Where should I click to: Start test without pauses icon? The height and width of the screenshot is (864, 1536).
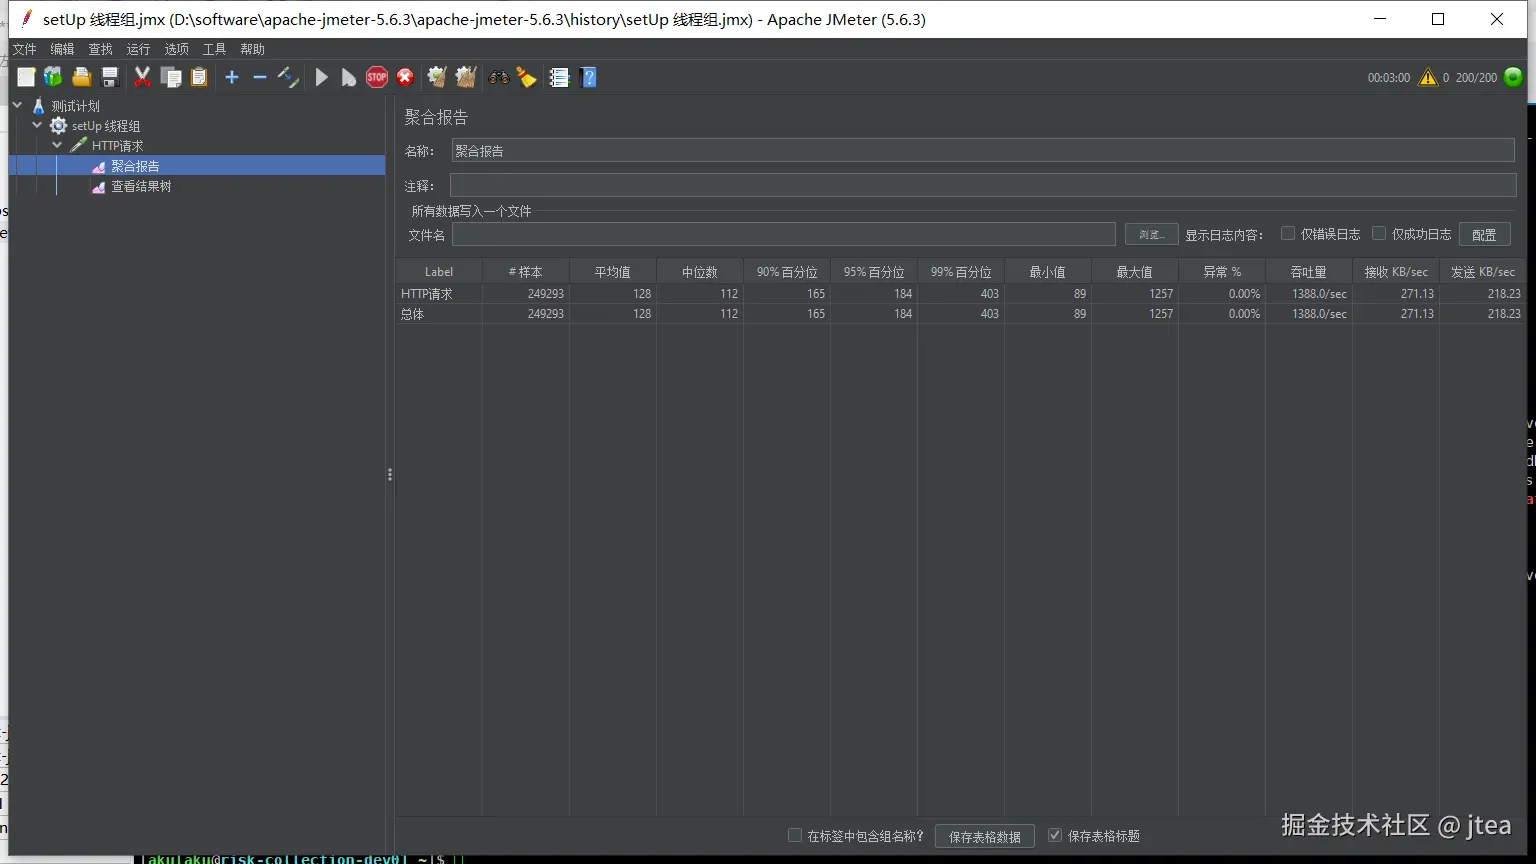click(x=348, y=77)
